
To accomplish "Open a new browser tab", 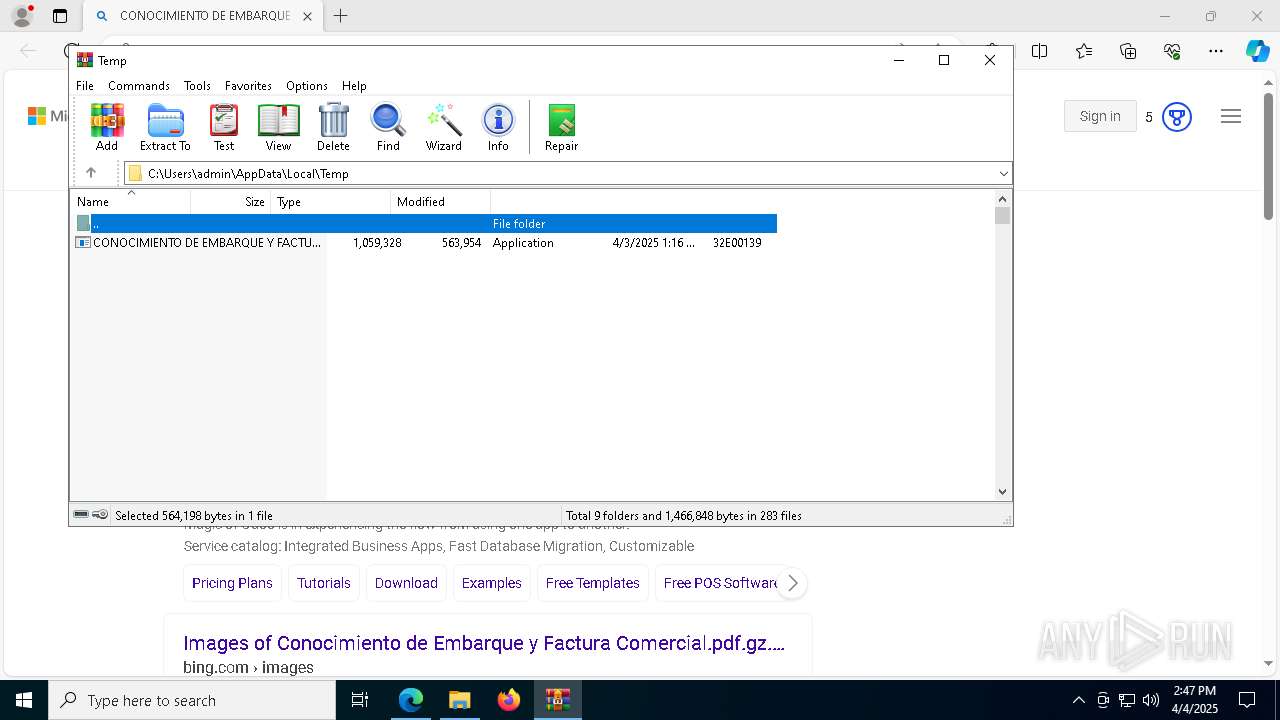I will pyautogui.click(x=341, y=16).
